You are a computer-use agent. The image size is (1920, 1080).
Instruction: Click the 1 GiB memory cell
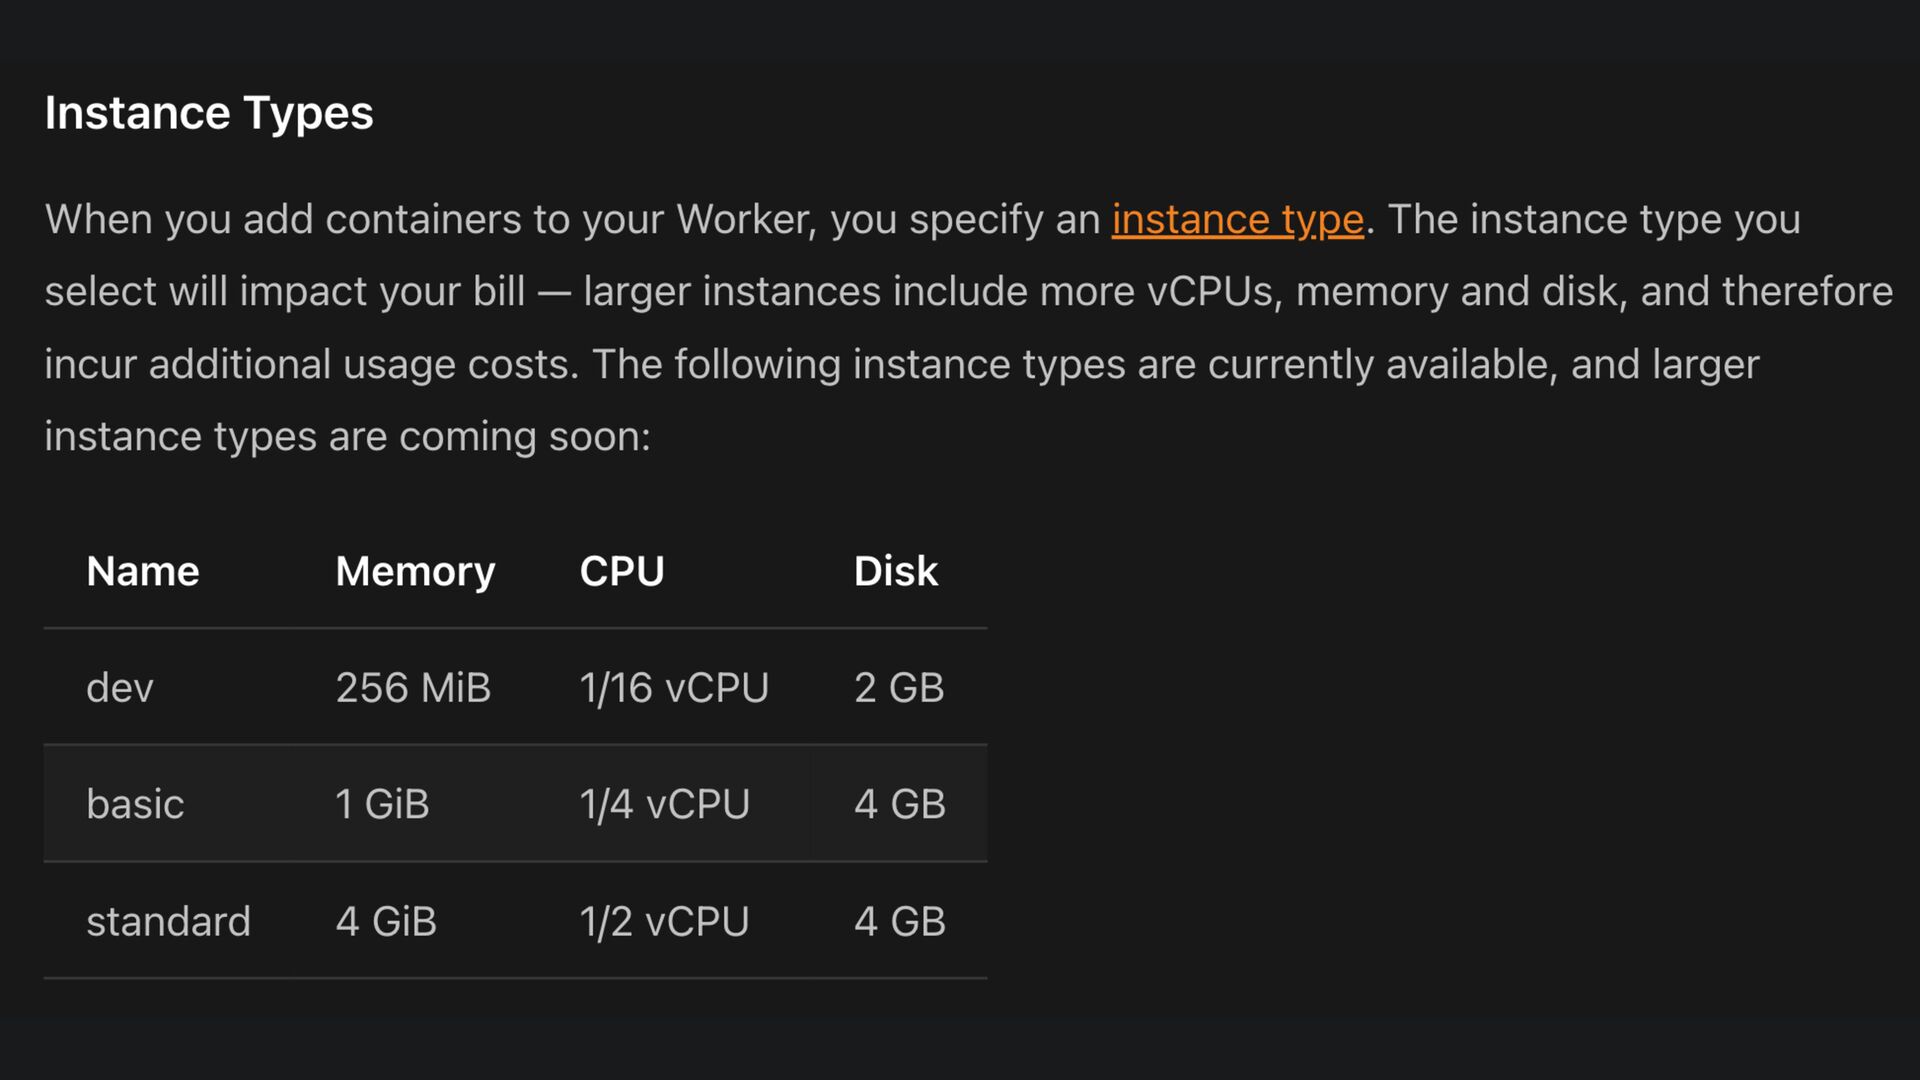pos(382,804)
